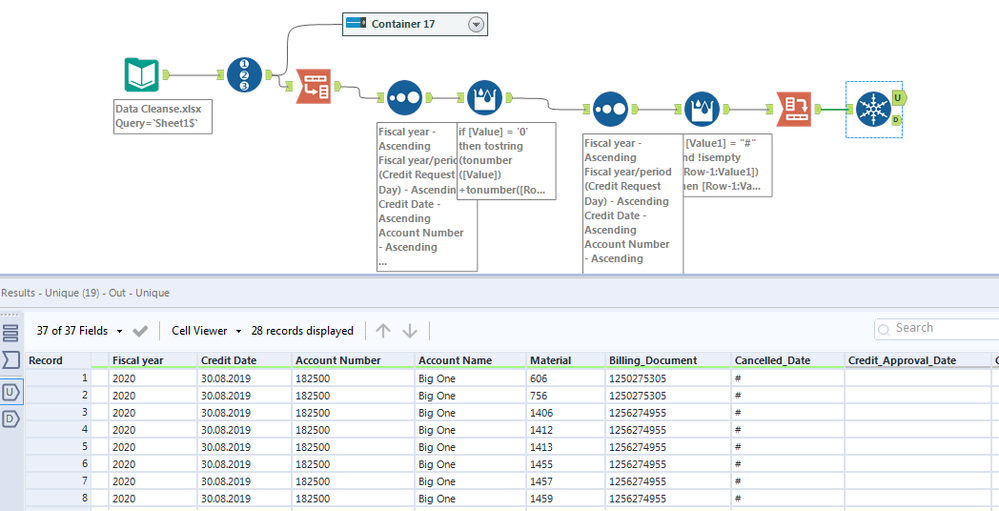Screen dimensions: 999x511
Task: Click the Unique tool's U output anchor
Action: coord(898,97)
